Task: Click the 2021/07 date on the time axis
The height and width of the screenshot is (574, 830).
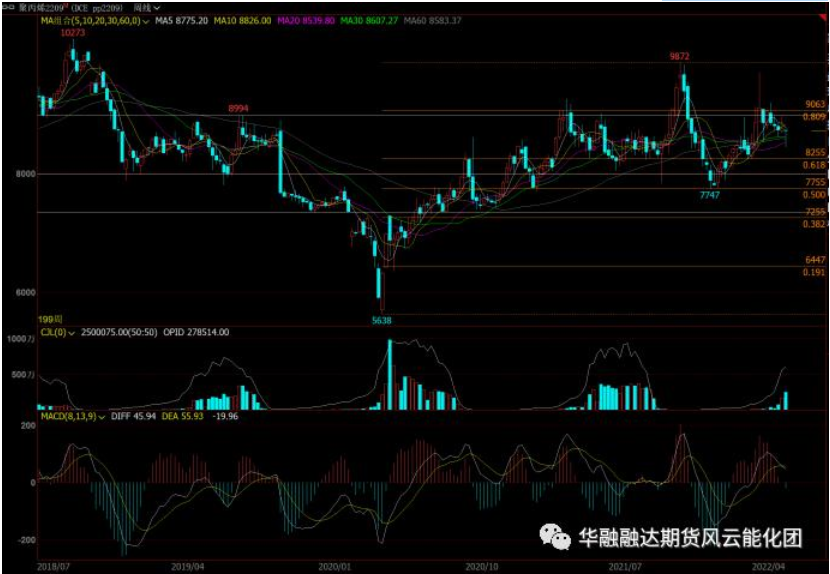Action: 625,567
